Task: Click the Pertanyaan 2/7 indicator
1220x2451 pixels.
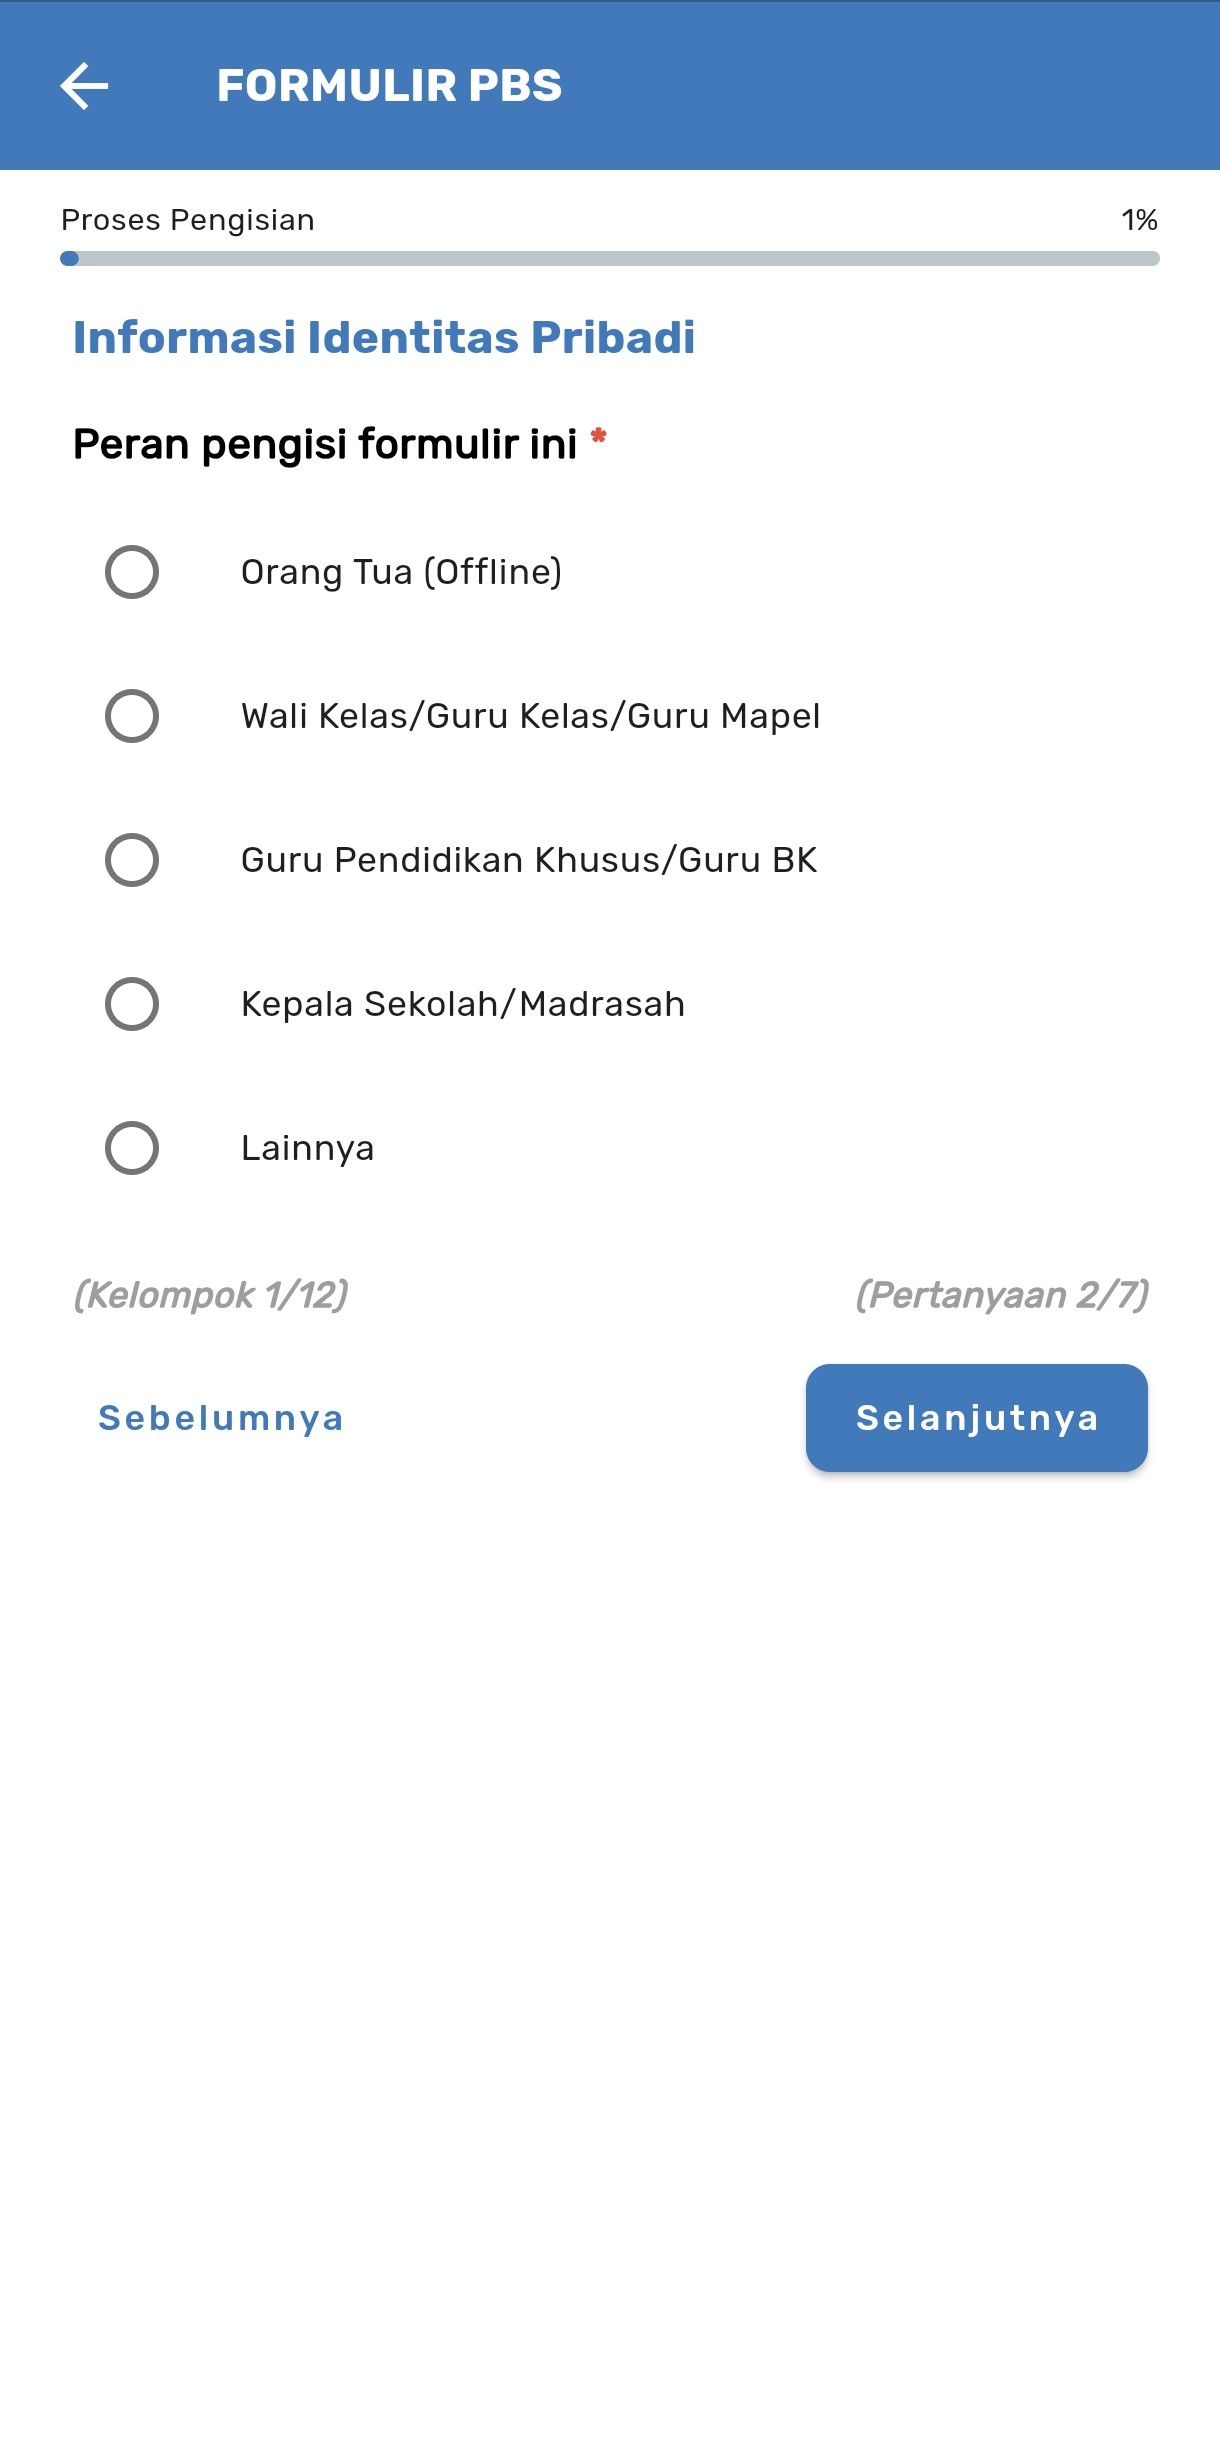Action: 1002,1295
